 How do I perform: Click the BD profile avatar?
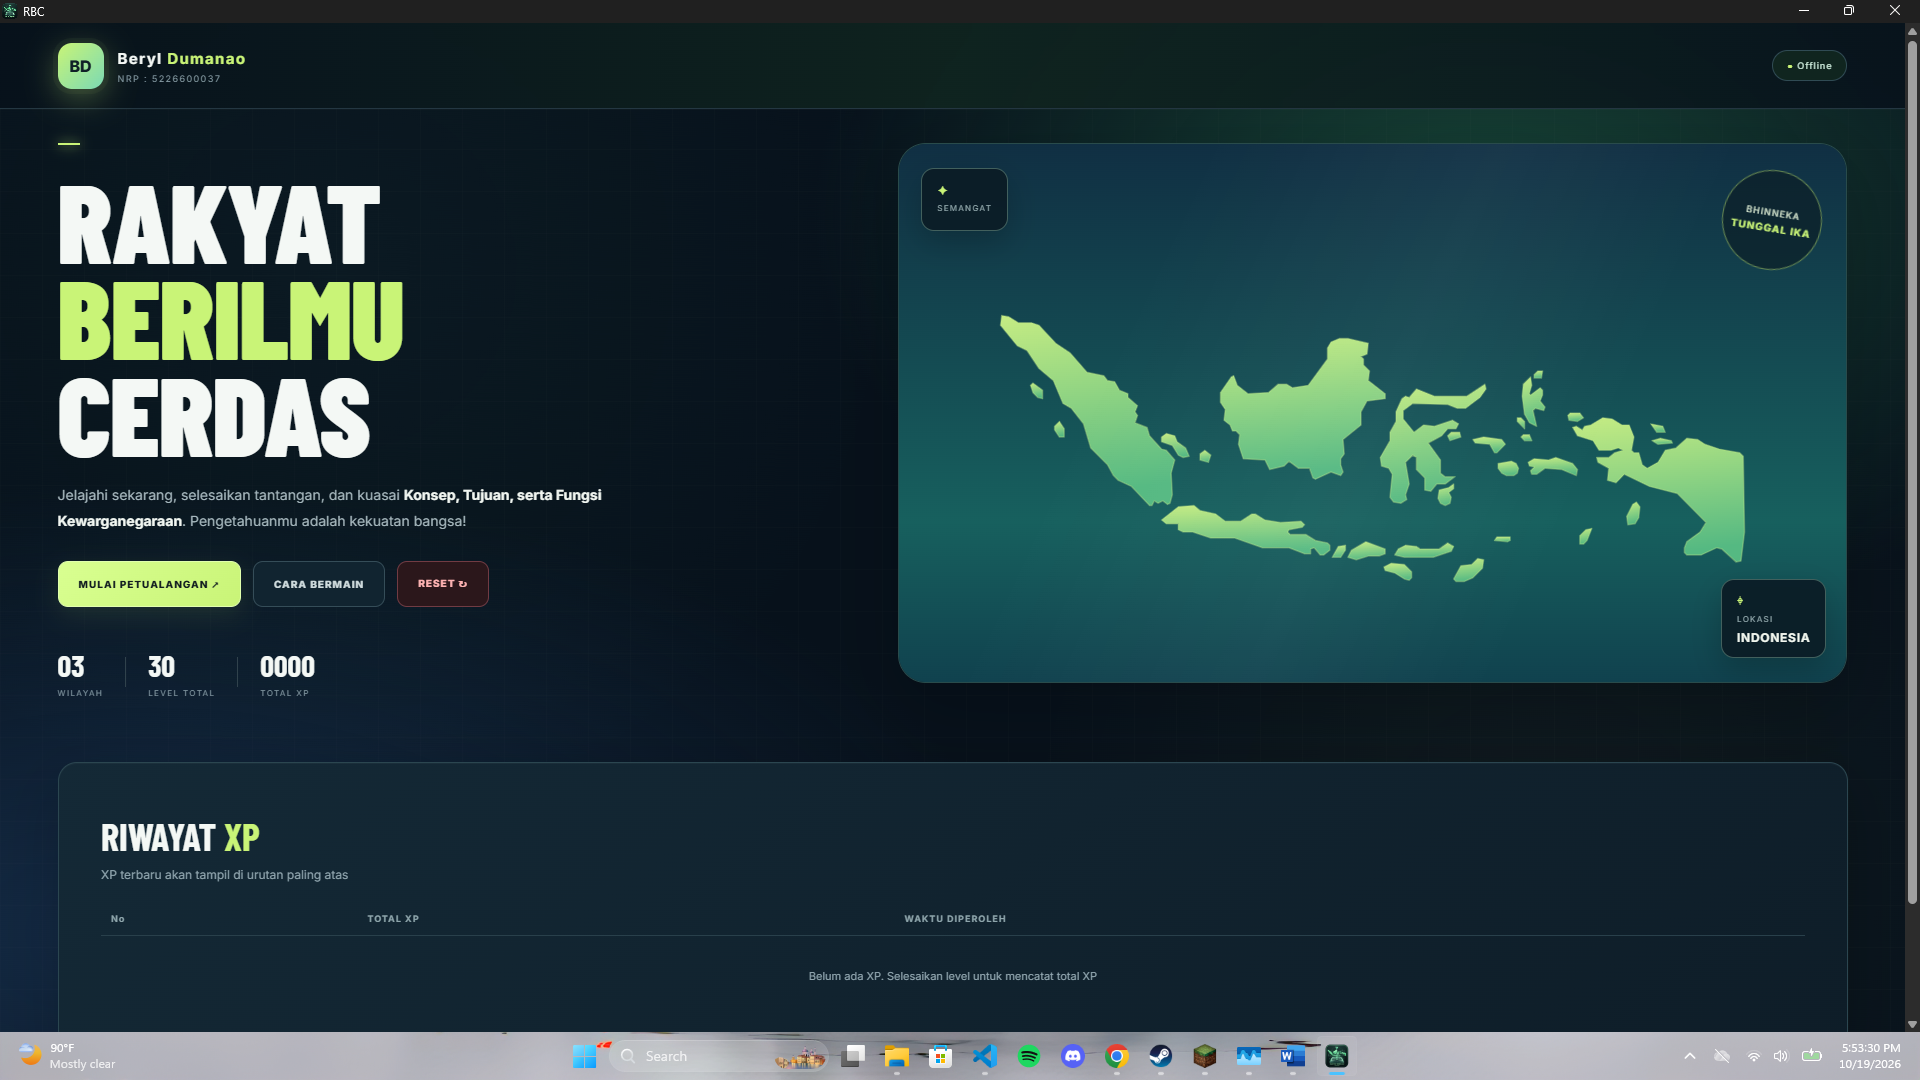tap(80, 66)
